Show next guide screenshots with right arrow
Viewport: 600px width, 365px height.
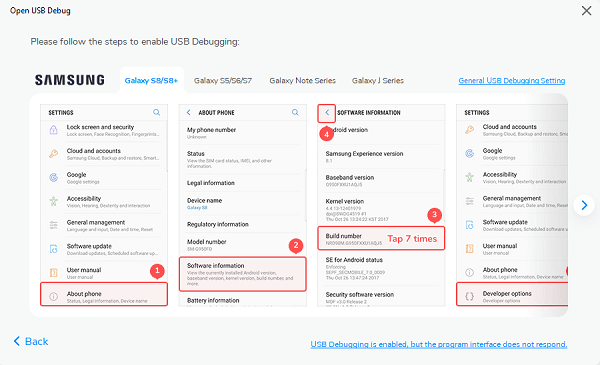[x=584, y=205]
